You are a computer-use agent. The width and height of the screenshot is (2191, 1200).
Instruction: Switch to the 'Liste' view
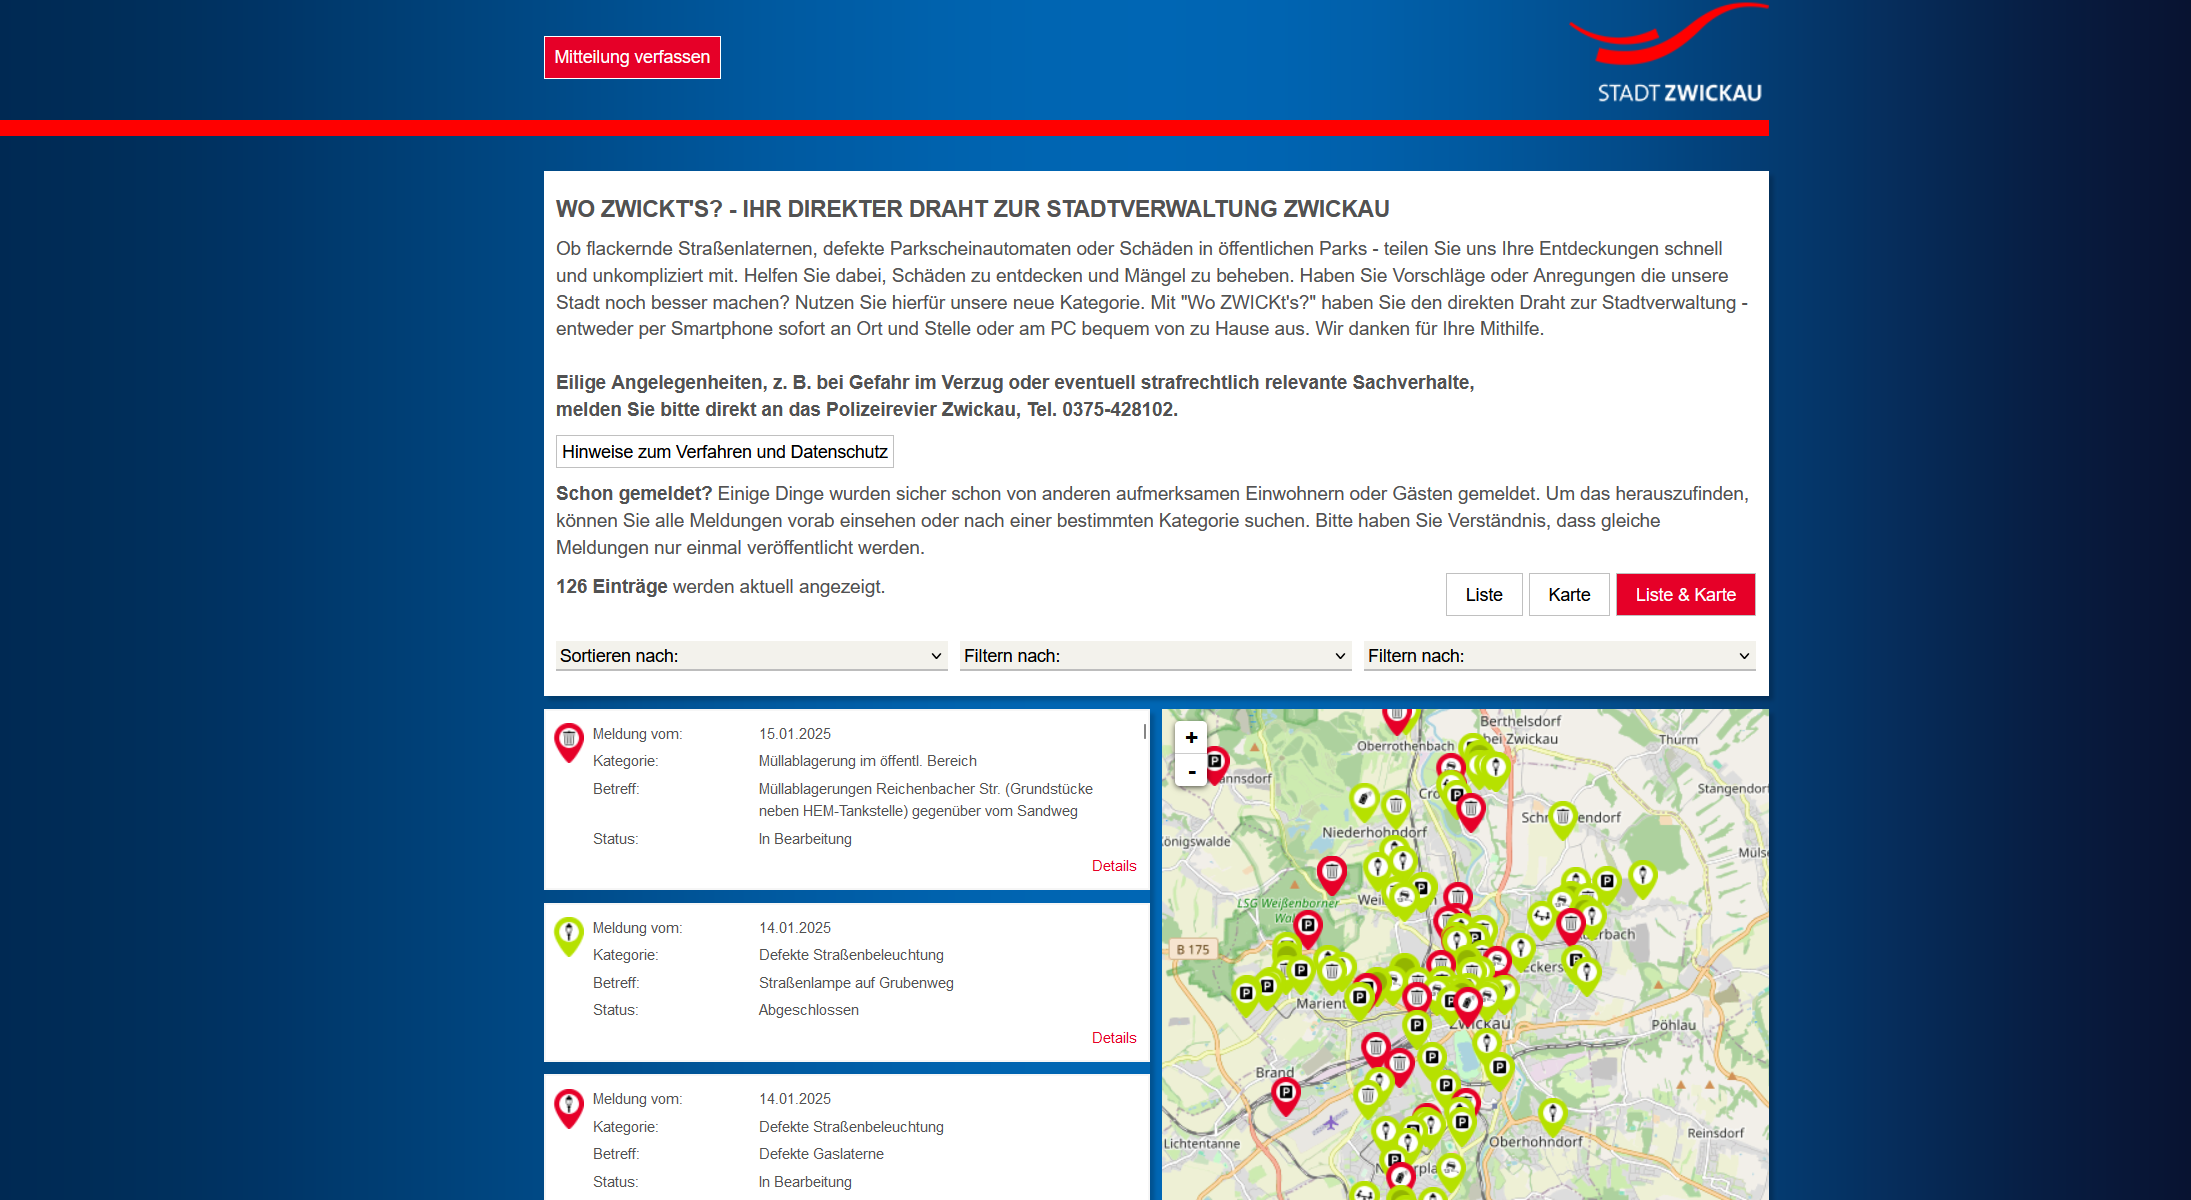coord(1483,595)
